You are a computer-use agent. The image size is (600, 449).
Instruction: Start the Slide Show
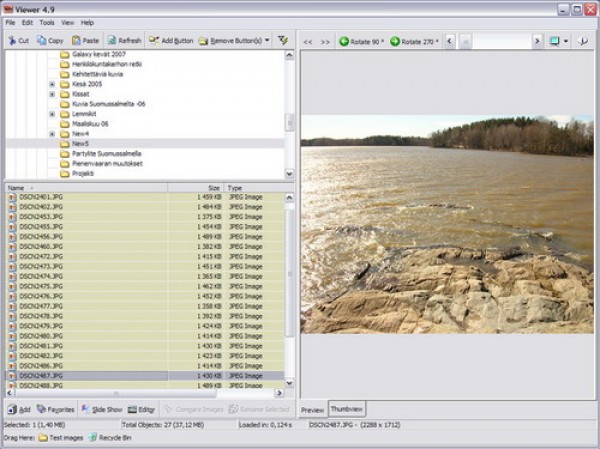point(100,409)
